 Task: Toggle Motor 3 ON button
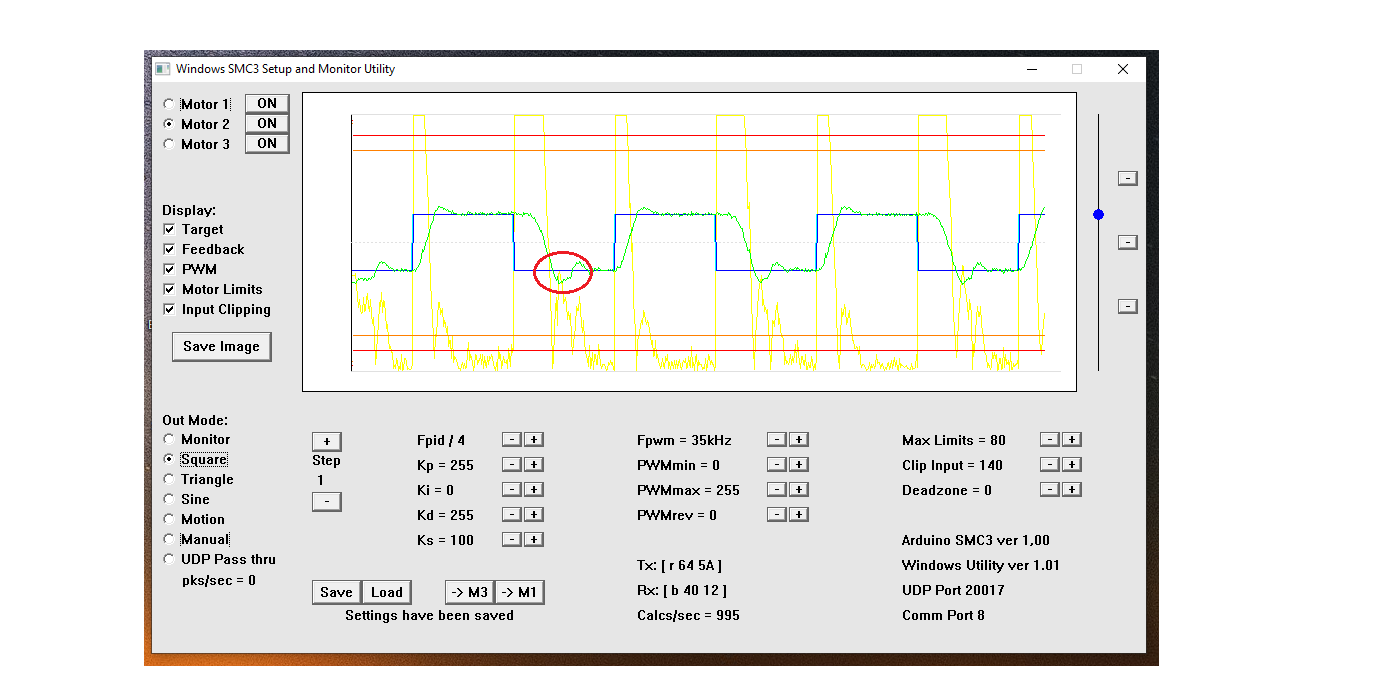pyautogui.click(x=267, y=144)
